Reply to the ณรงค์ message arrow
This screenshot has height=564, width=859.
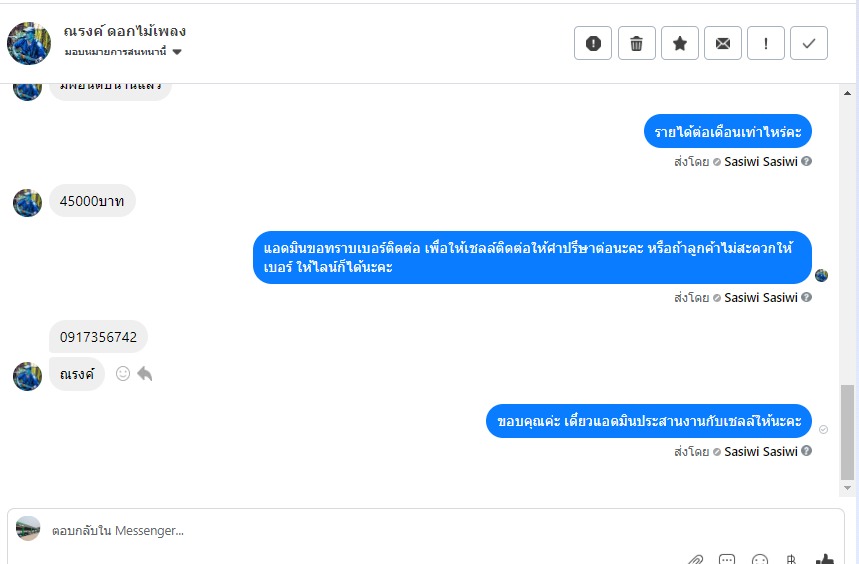(x=145, y=373)
